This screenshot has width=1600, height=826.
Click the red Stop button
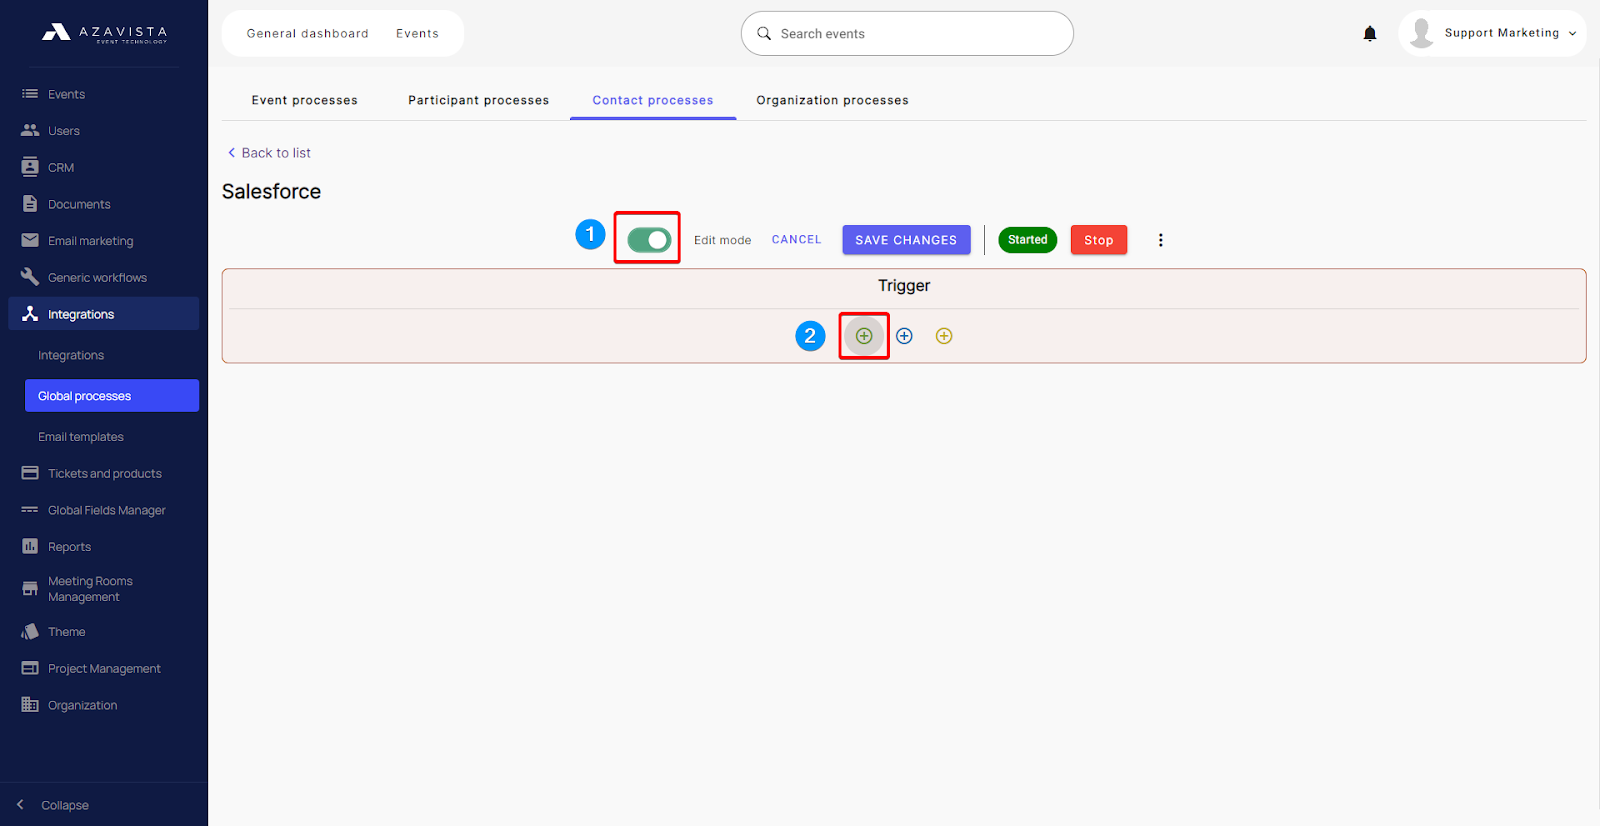click(1098, 240)
